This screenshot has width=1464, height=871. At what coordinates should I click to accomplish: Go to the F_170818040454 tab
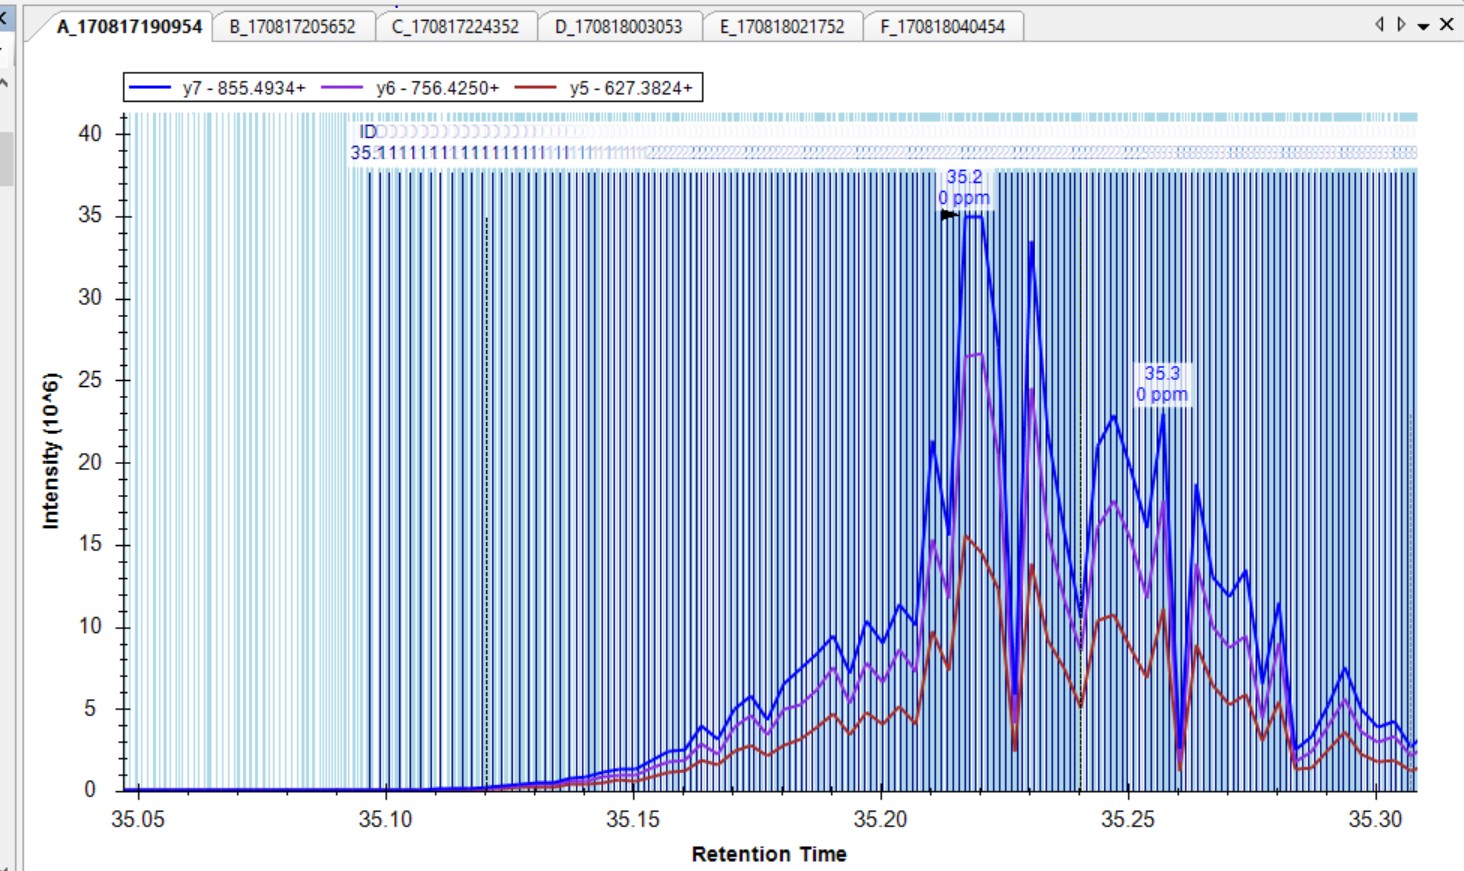click(942, 27)
